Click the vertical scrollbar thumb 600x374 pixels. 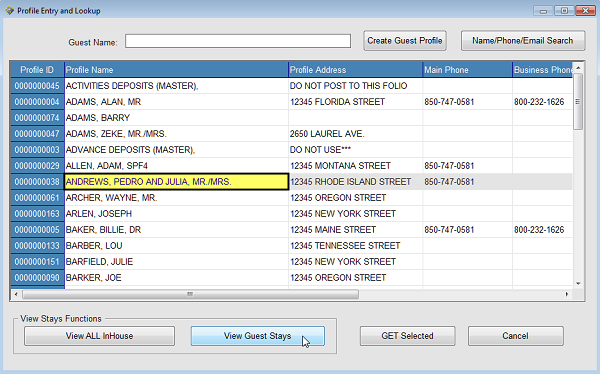pos(578,101)
